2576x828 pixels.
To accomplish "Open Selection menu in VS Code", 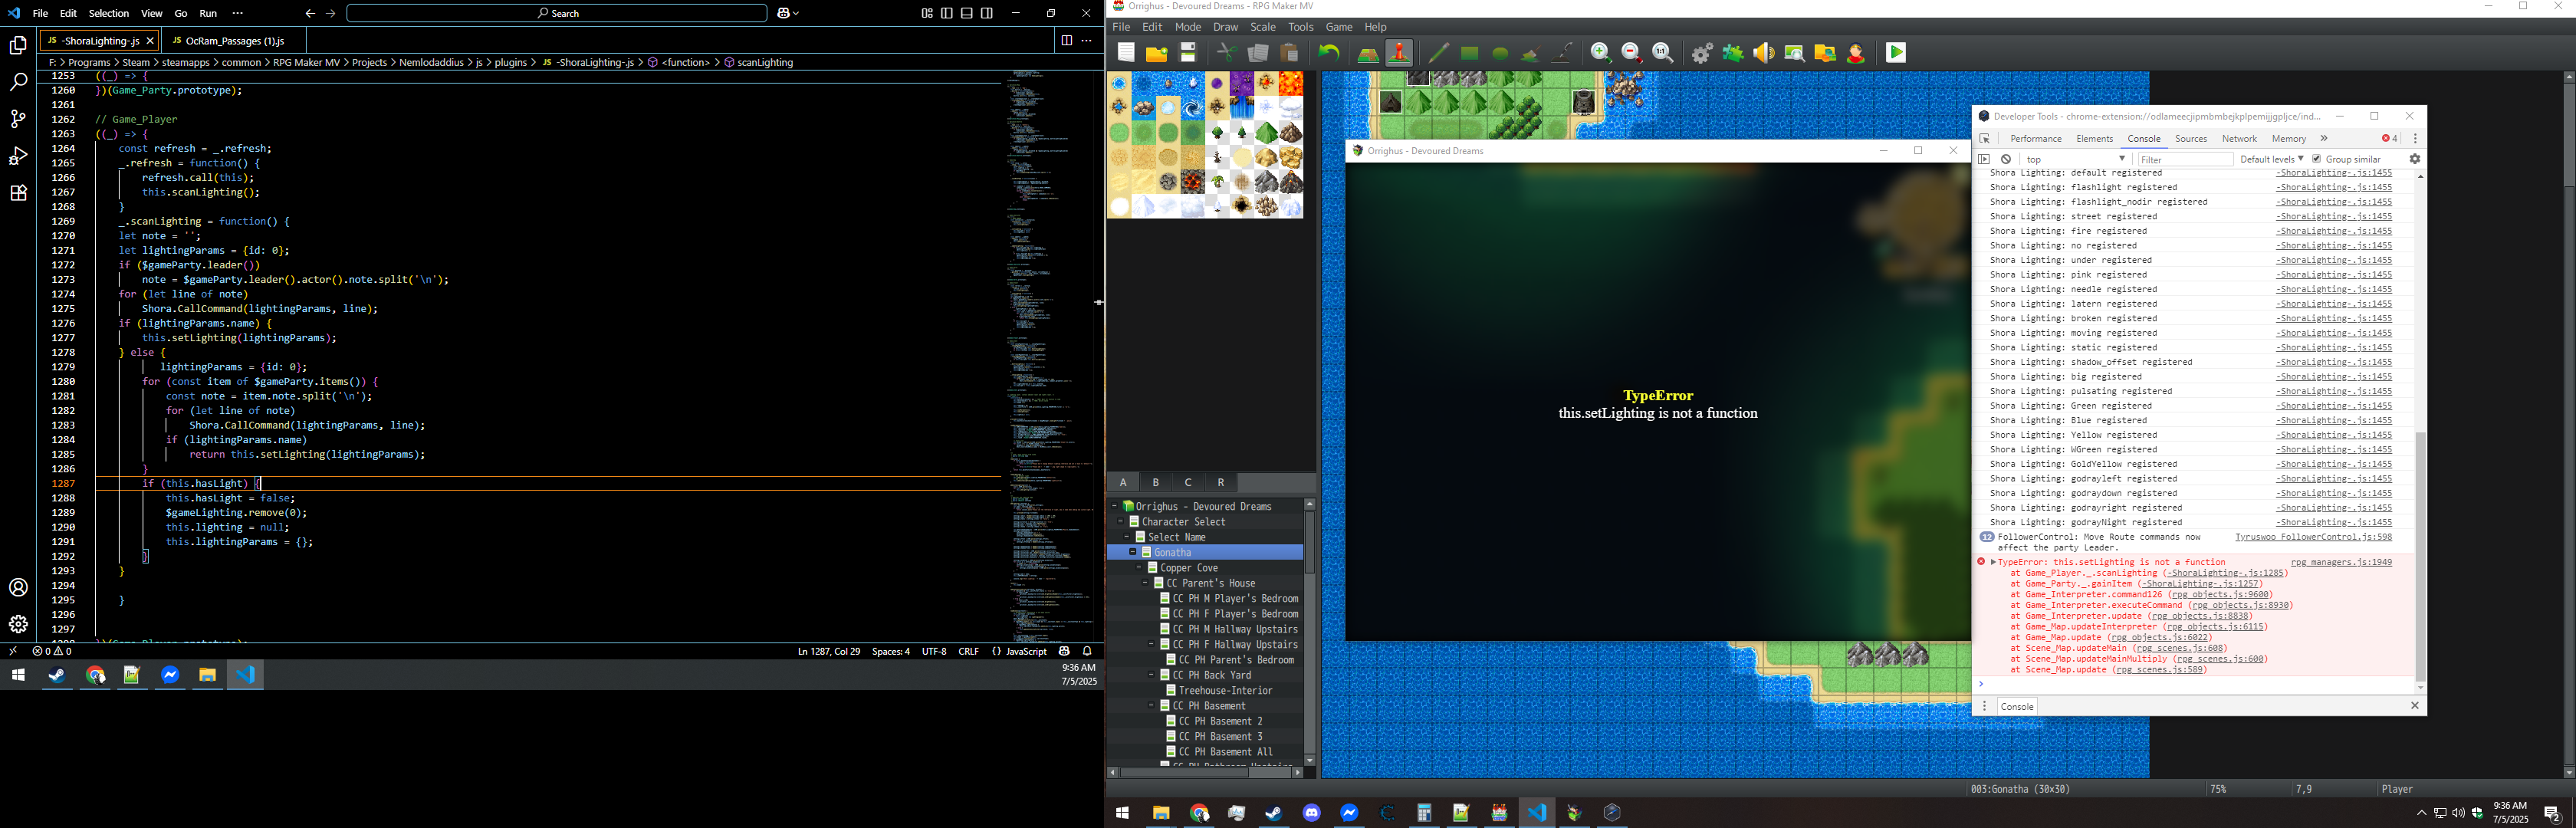I will 108,13.
